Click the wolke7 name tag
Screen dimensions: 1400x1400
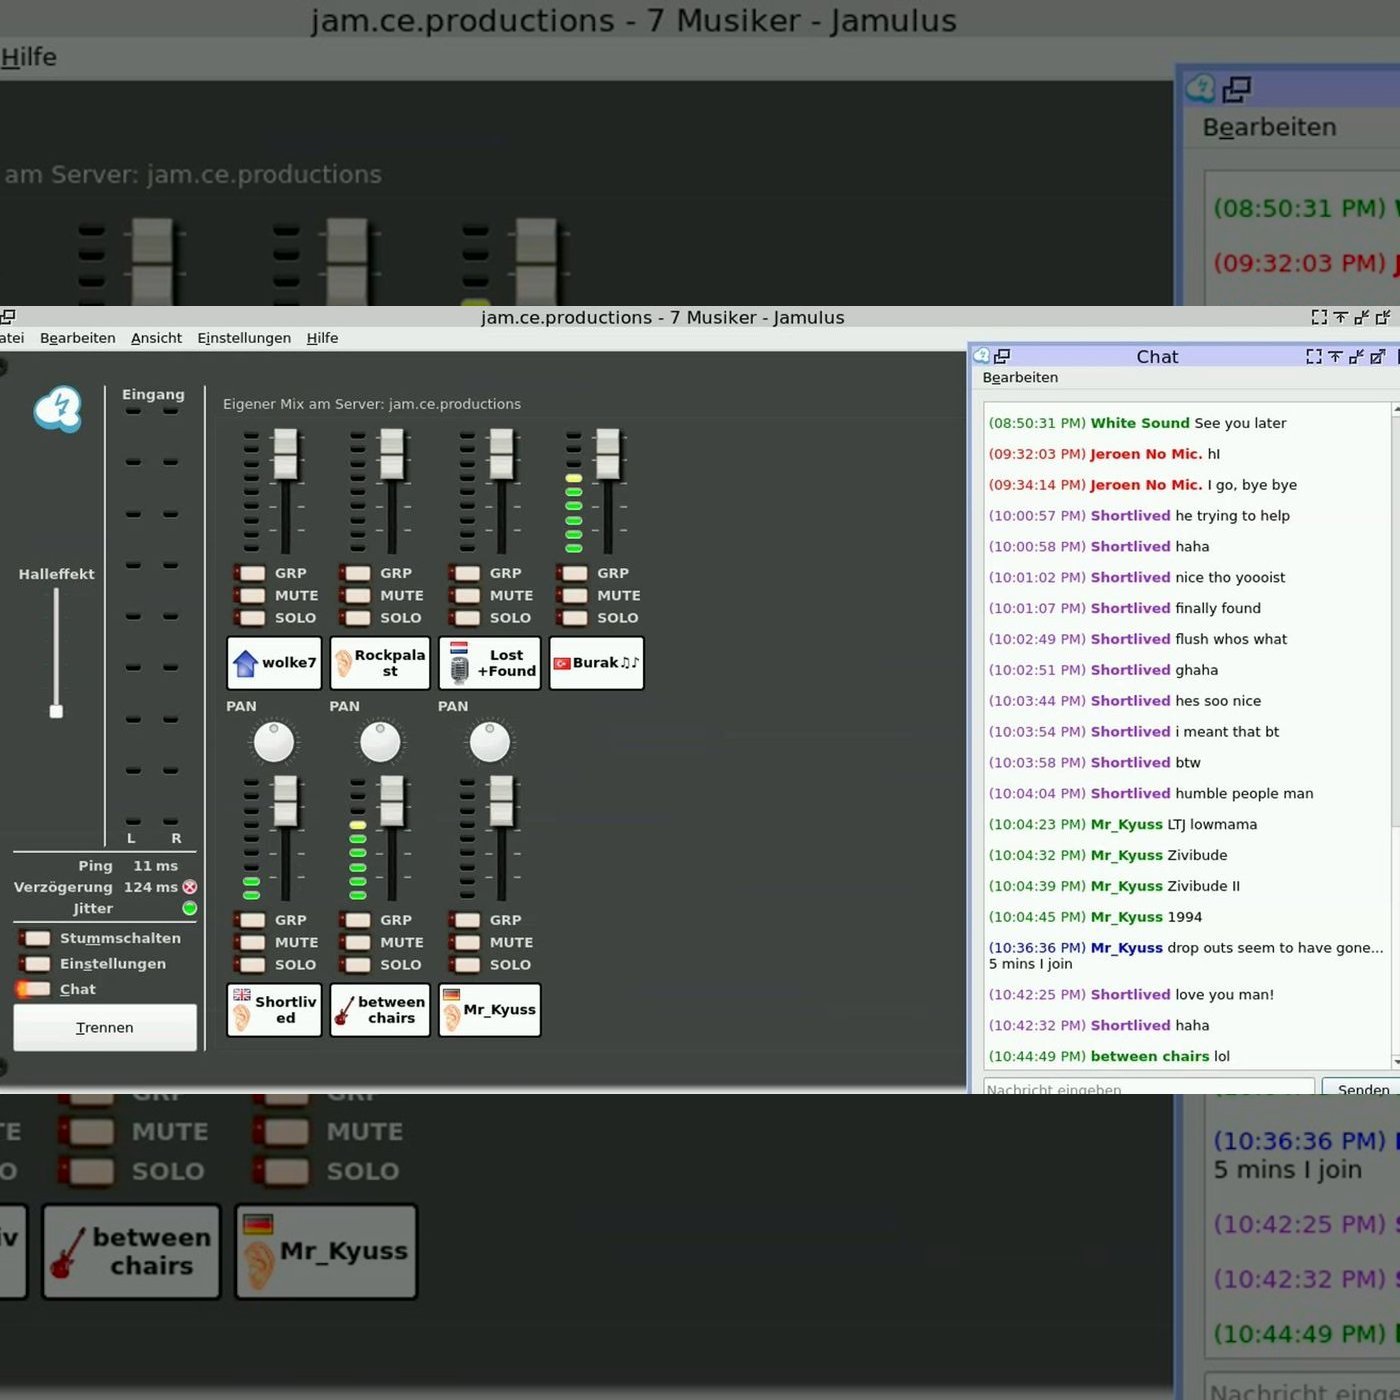click(x=274, y=663)
